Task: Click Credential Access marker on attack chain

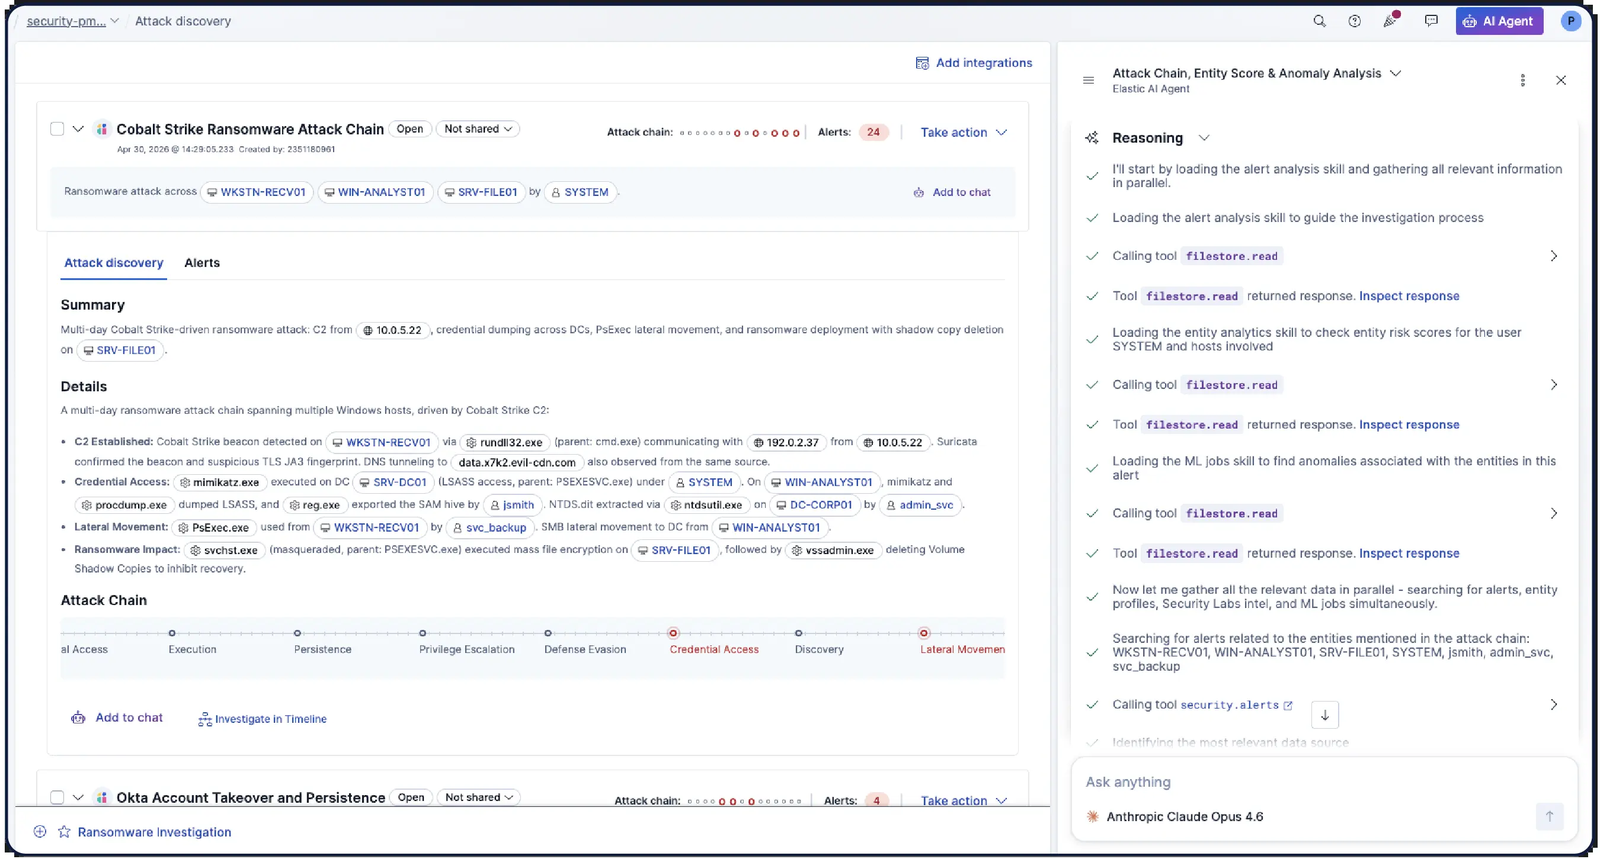Action: click(x=673, y=633)
